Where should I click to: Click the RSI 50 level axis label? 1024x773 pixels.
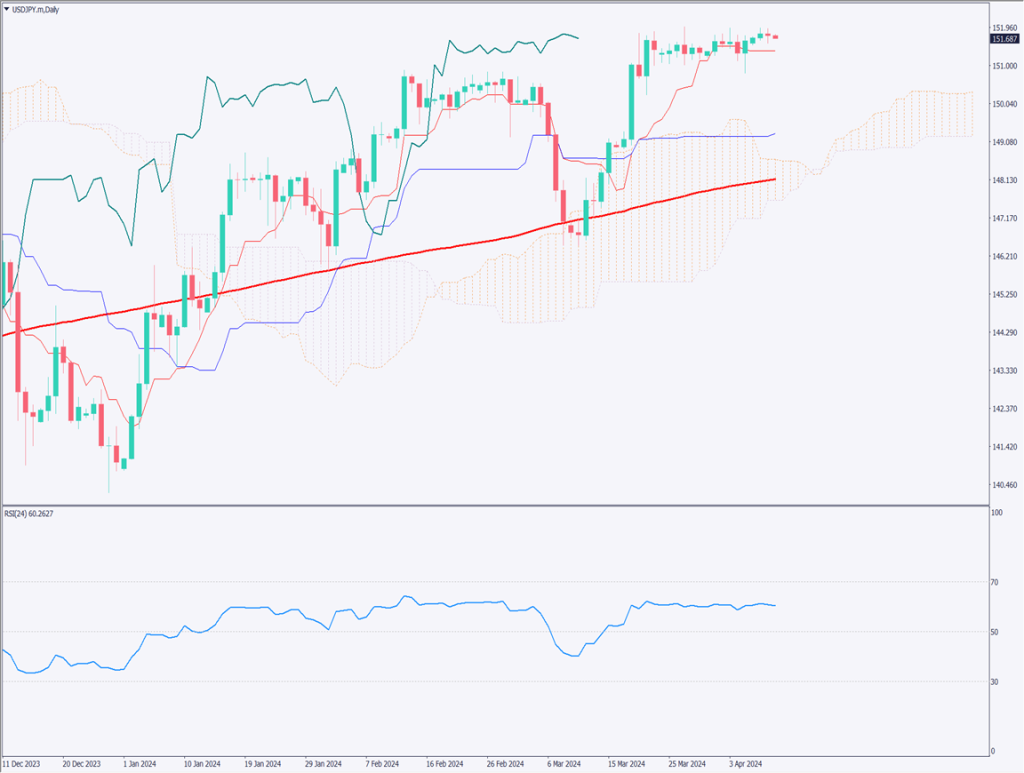coord(995,631)
